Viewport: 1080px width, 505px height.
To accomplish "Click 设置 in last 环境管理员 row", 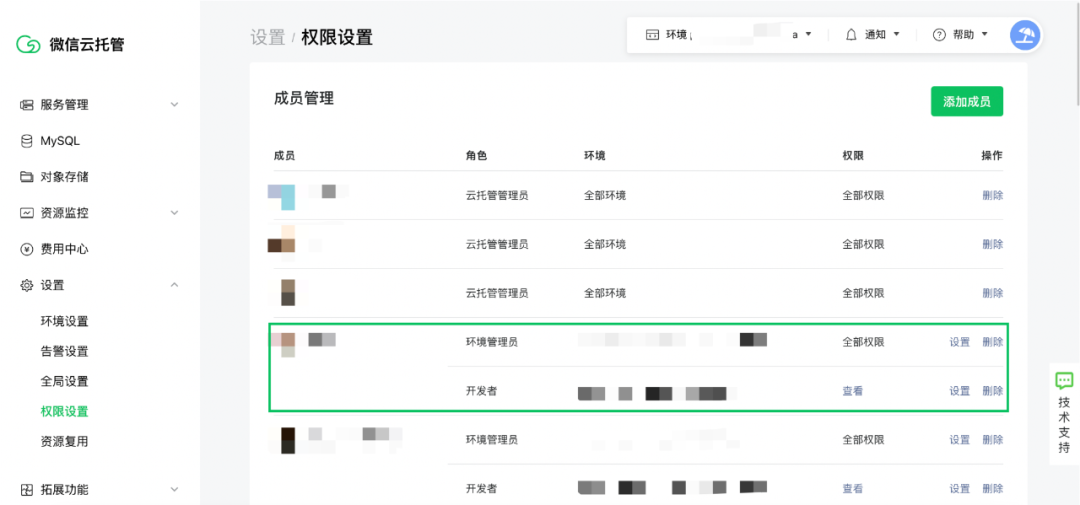I will tap(959, 440).
